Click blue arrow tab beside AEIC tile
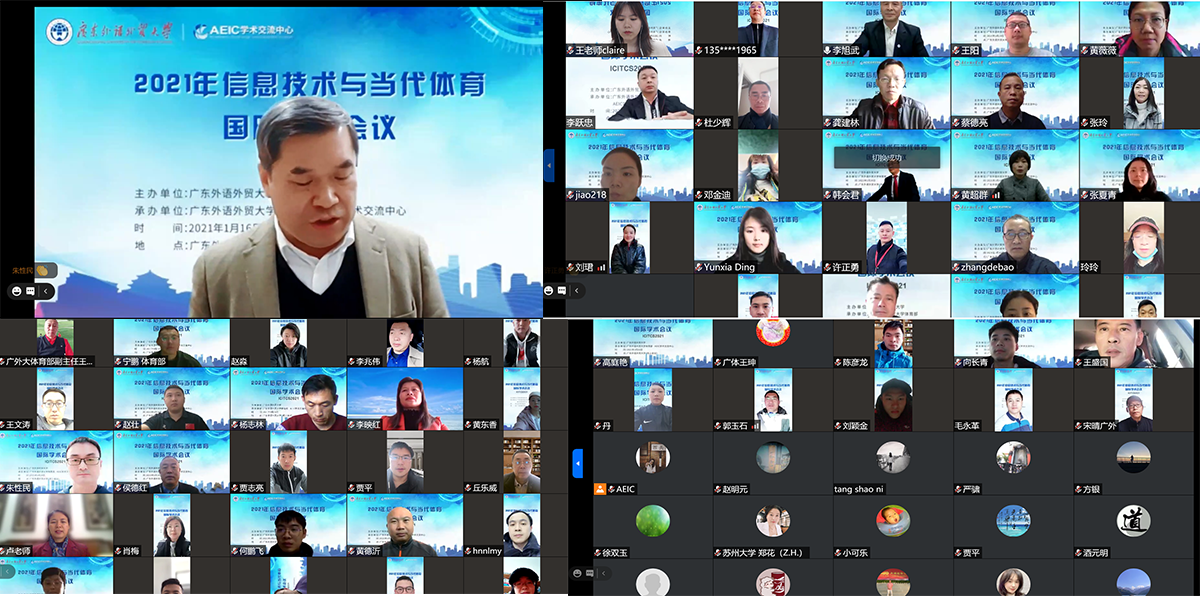Screen dimensions: 1200x596 (x=577, y=463)
